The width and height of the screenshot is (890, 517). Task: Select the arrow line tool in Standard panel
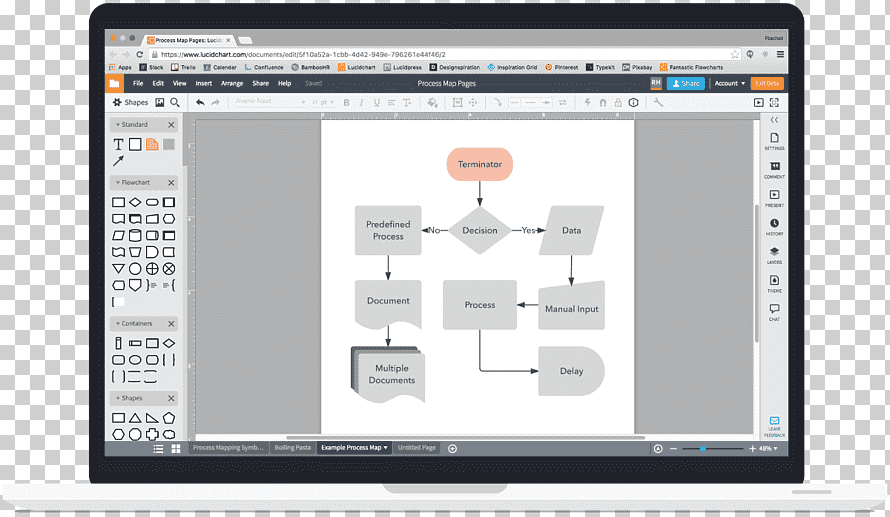coord(118,161)
